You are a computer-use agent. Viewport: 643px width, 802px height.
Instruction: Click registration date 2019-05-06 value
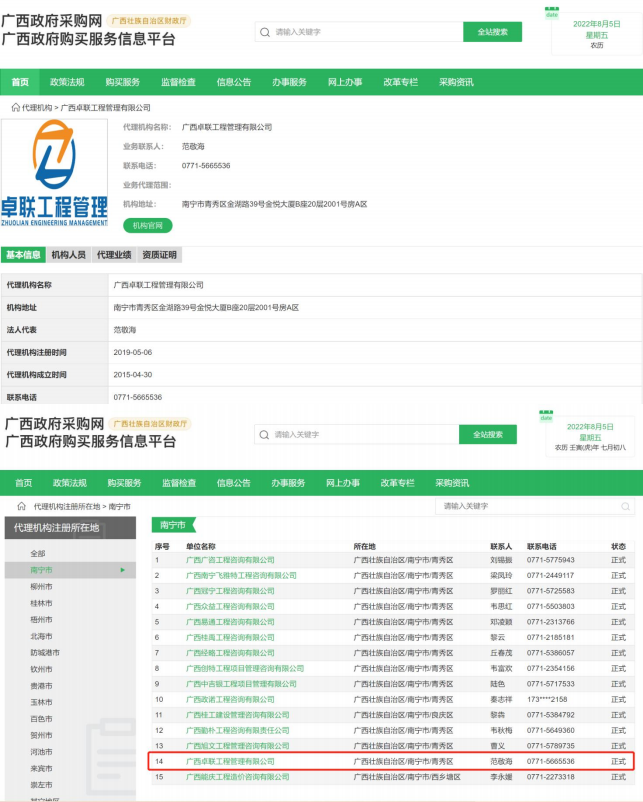point(132,352)
